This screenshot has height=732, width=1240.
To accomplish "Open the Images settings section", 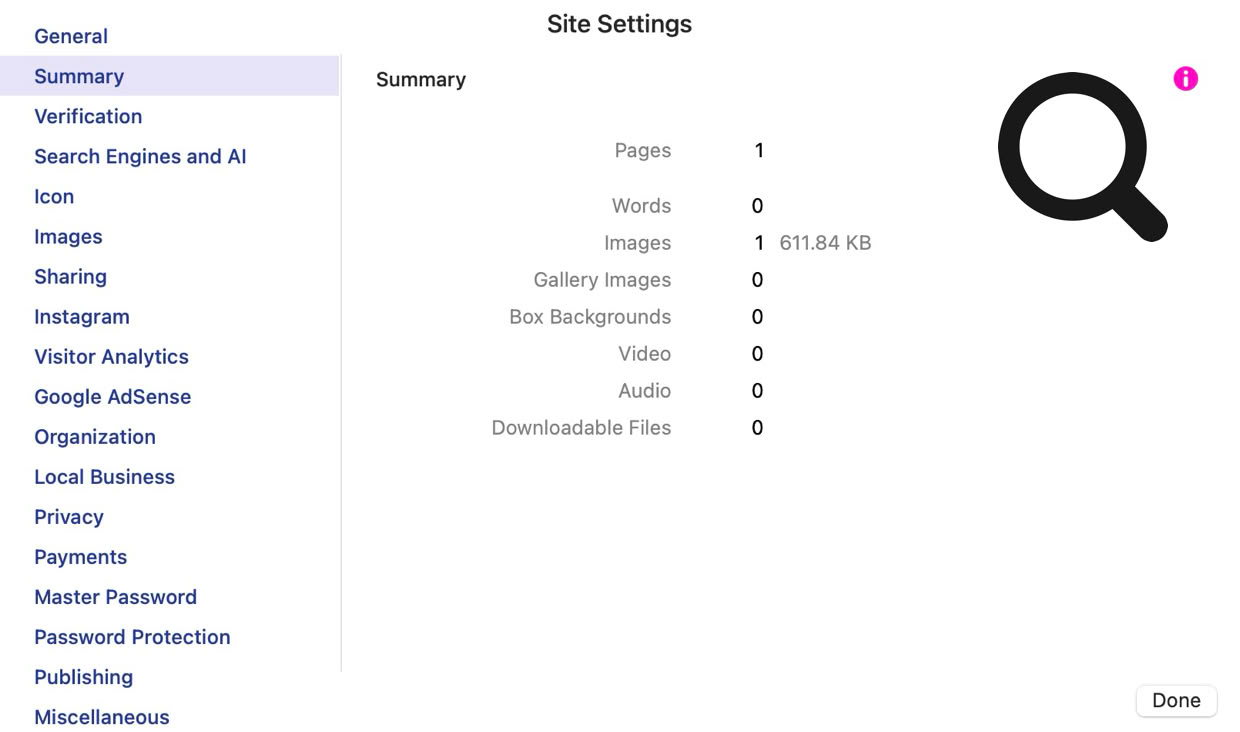I will click(x=68, y=236).
